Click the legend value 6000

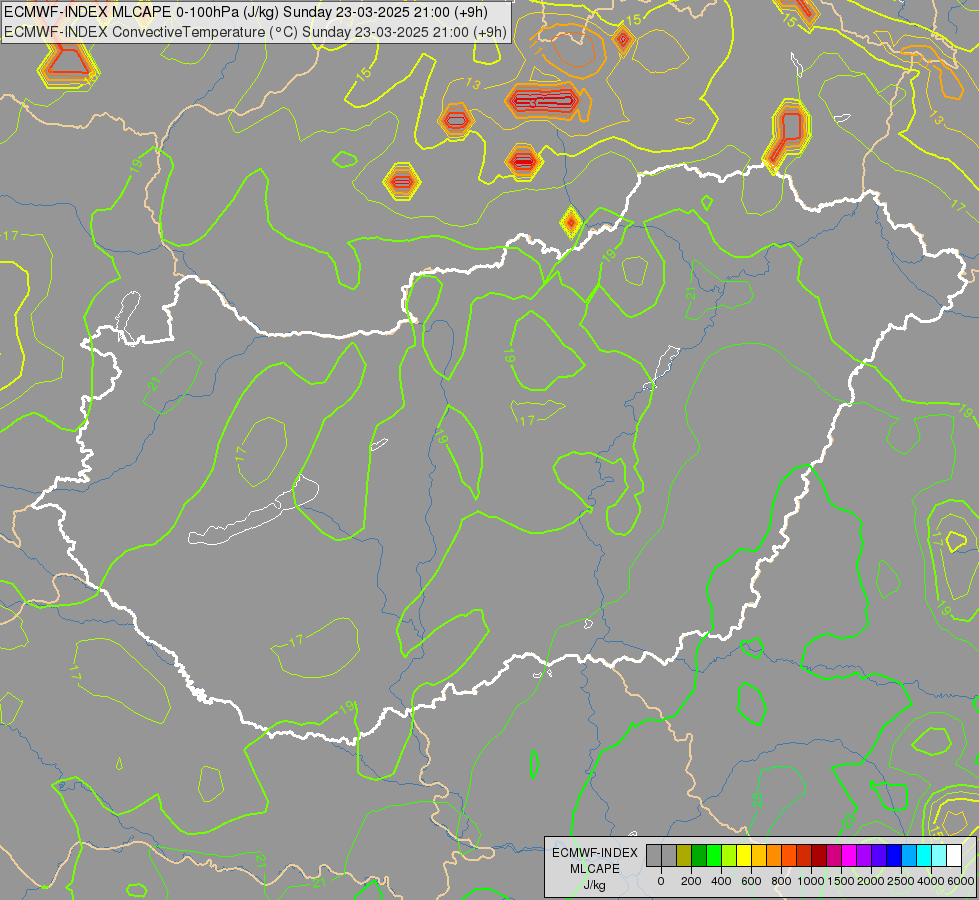961,881
